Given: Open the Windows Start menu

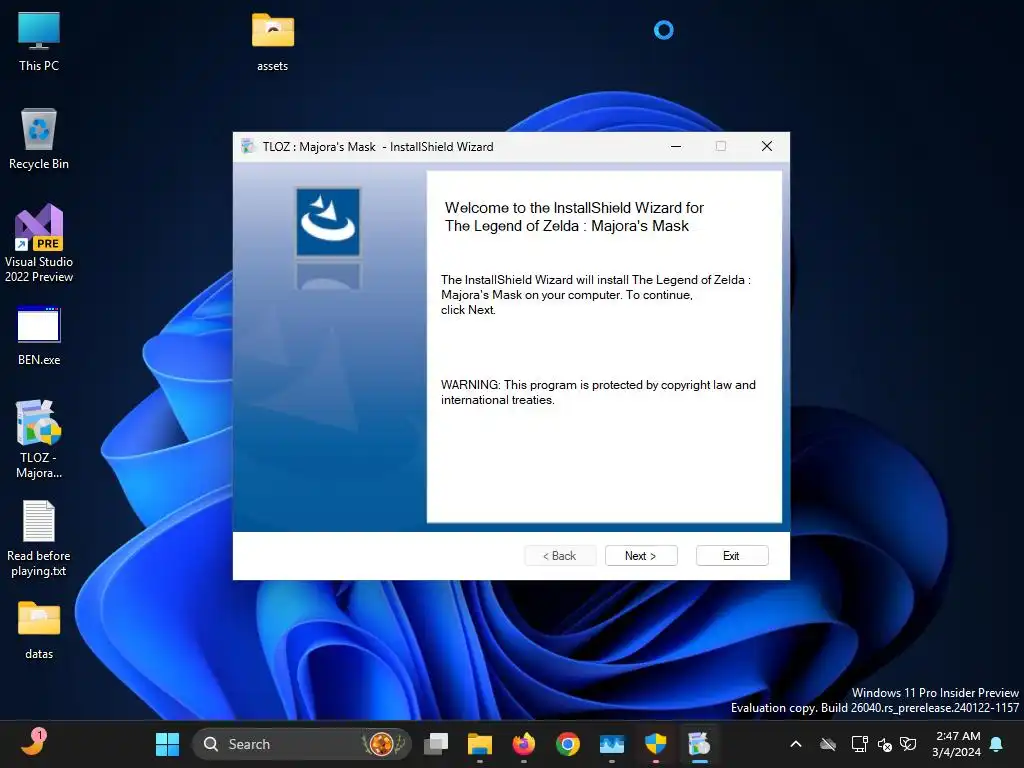Looking at the screenshot, I should [x=167, y=744].
